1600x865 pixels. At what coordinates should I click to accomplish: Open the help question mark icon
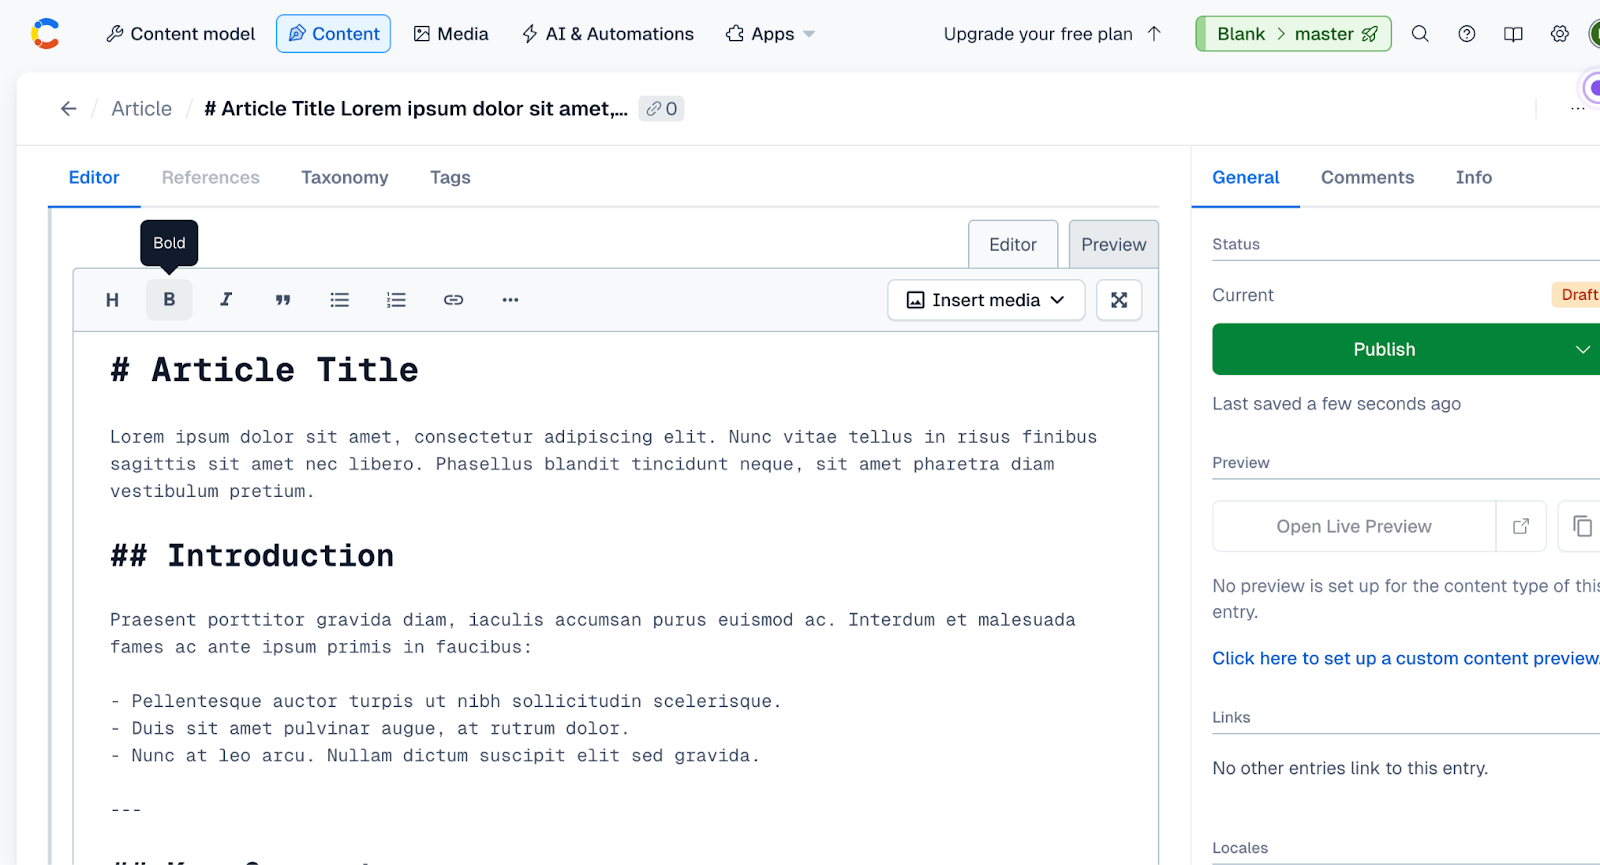coord(1467,34)
